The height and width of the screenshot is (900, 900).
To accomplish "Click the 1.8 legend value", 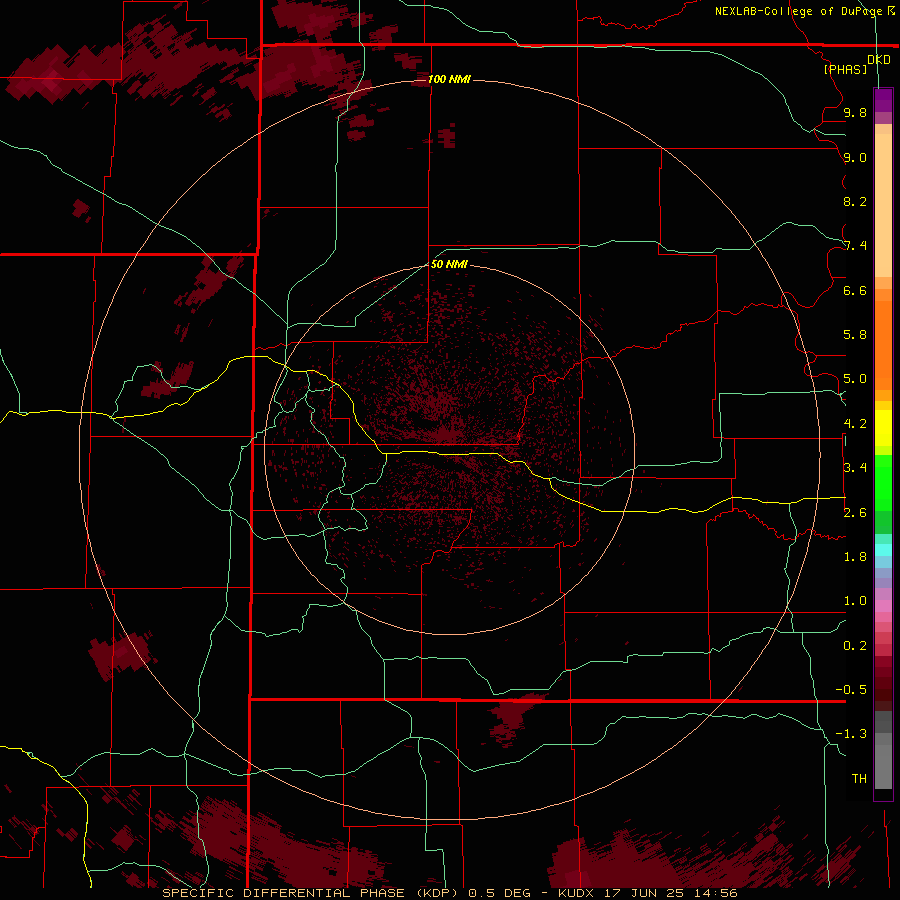I will pos(855,557).
